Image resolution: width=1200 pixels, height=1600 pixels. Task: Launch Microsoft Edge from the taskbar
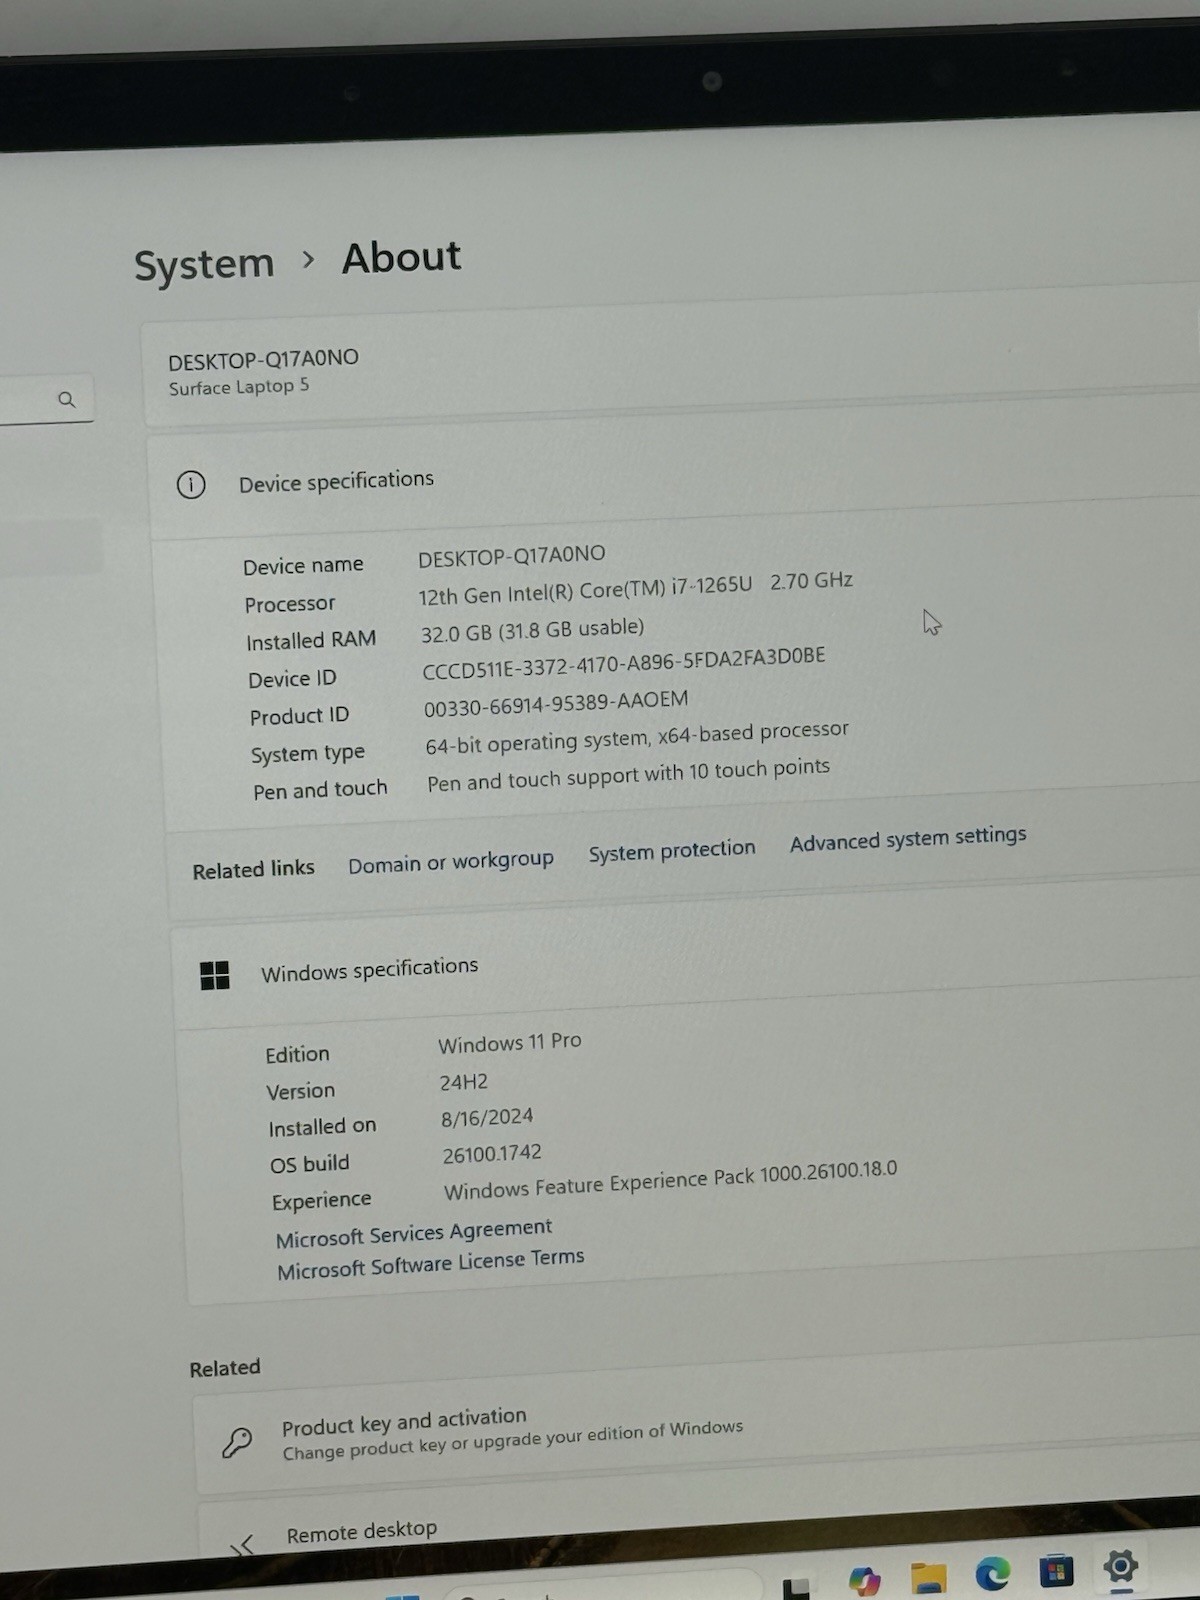click(x=992, y=1574)
